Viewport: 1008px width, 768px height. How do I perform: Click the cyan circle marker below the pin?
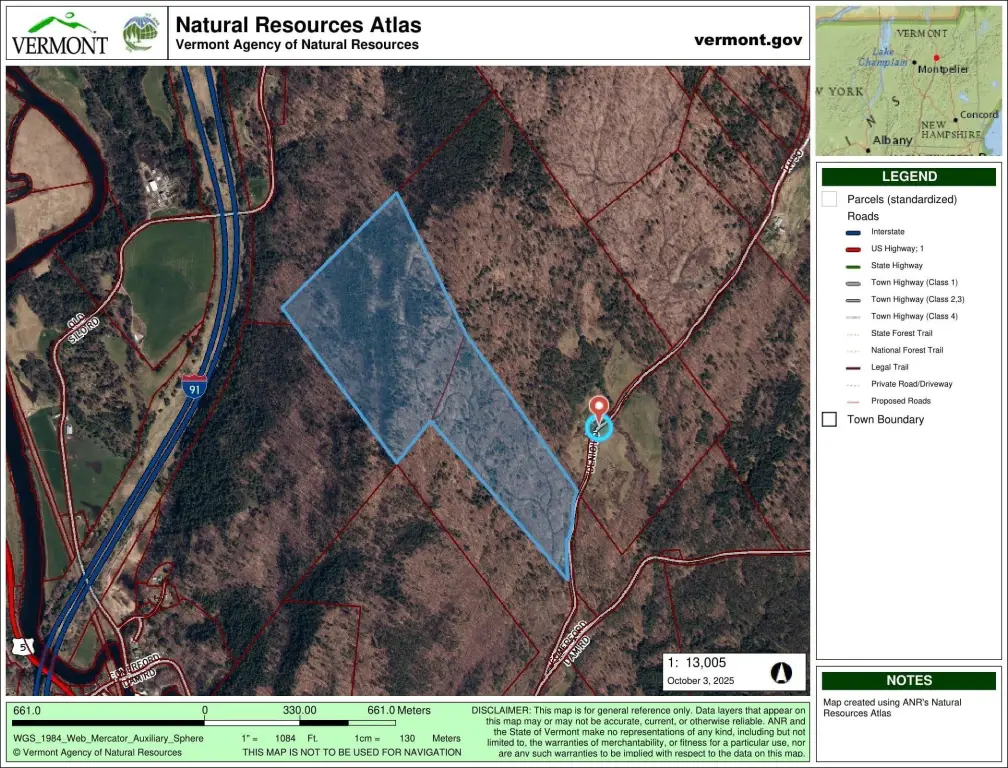[x=598, y=428]
